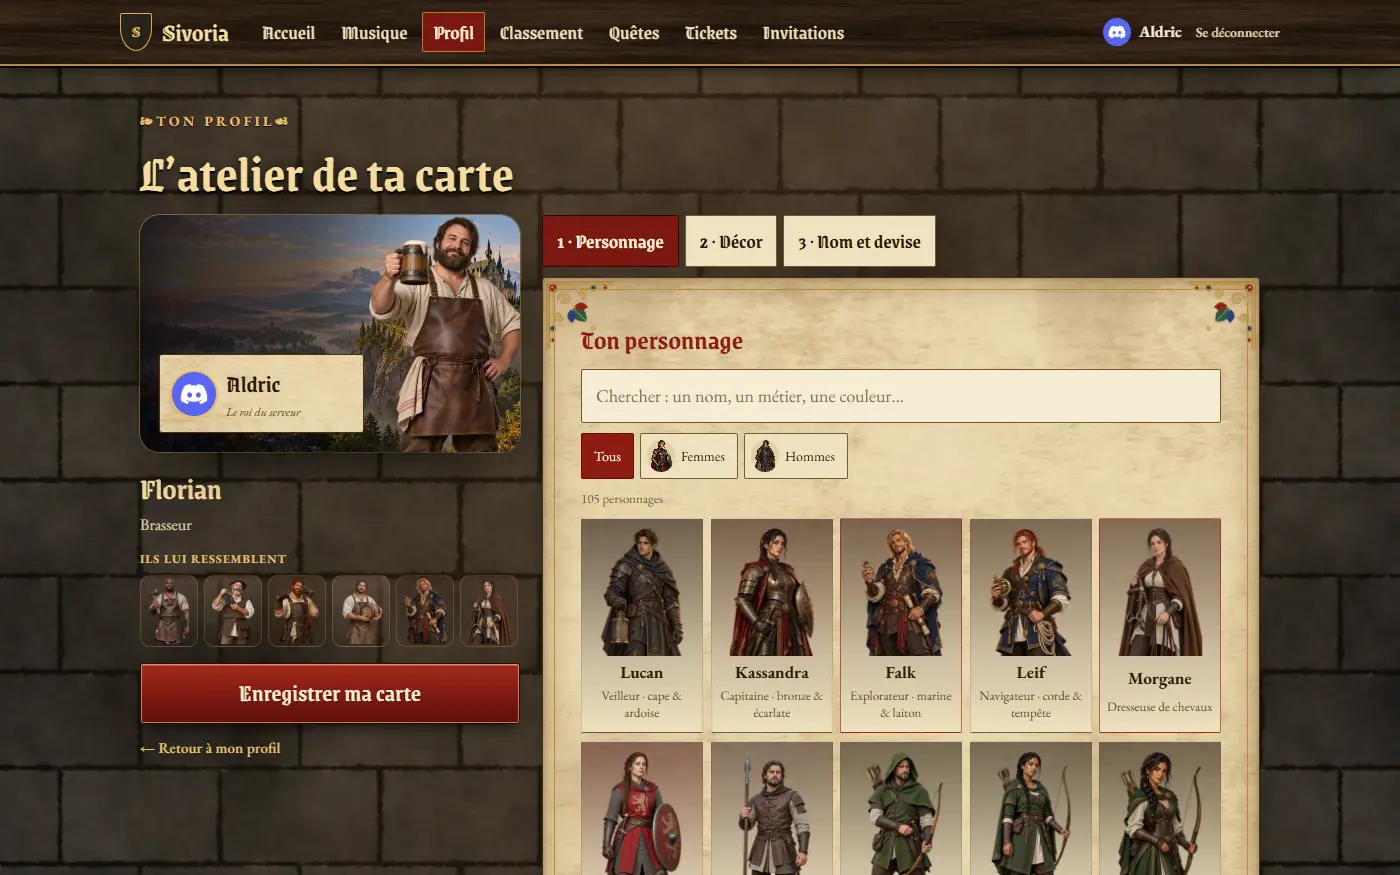Select the sixth look-alike character thumbnail
The height and width of the screenshot is (875, 1400).
click(489, 610)
